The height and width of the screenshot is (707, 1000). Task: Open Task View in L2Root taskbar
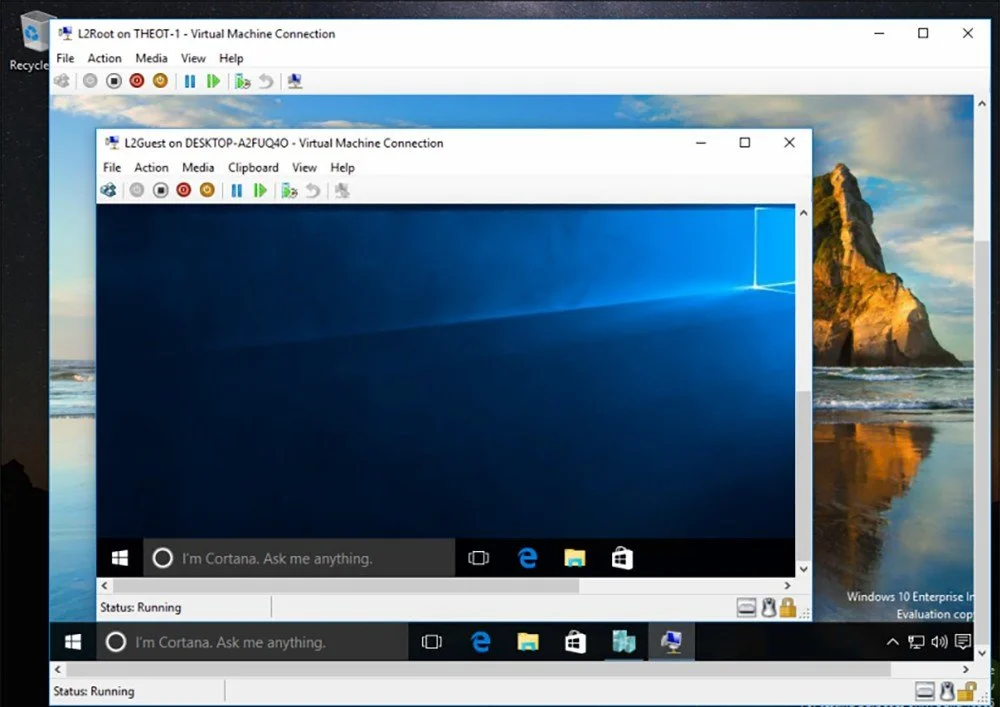point(432,641)
